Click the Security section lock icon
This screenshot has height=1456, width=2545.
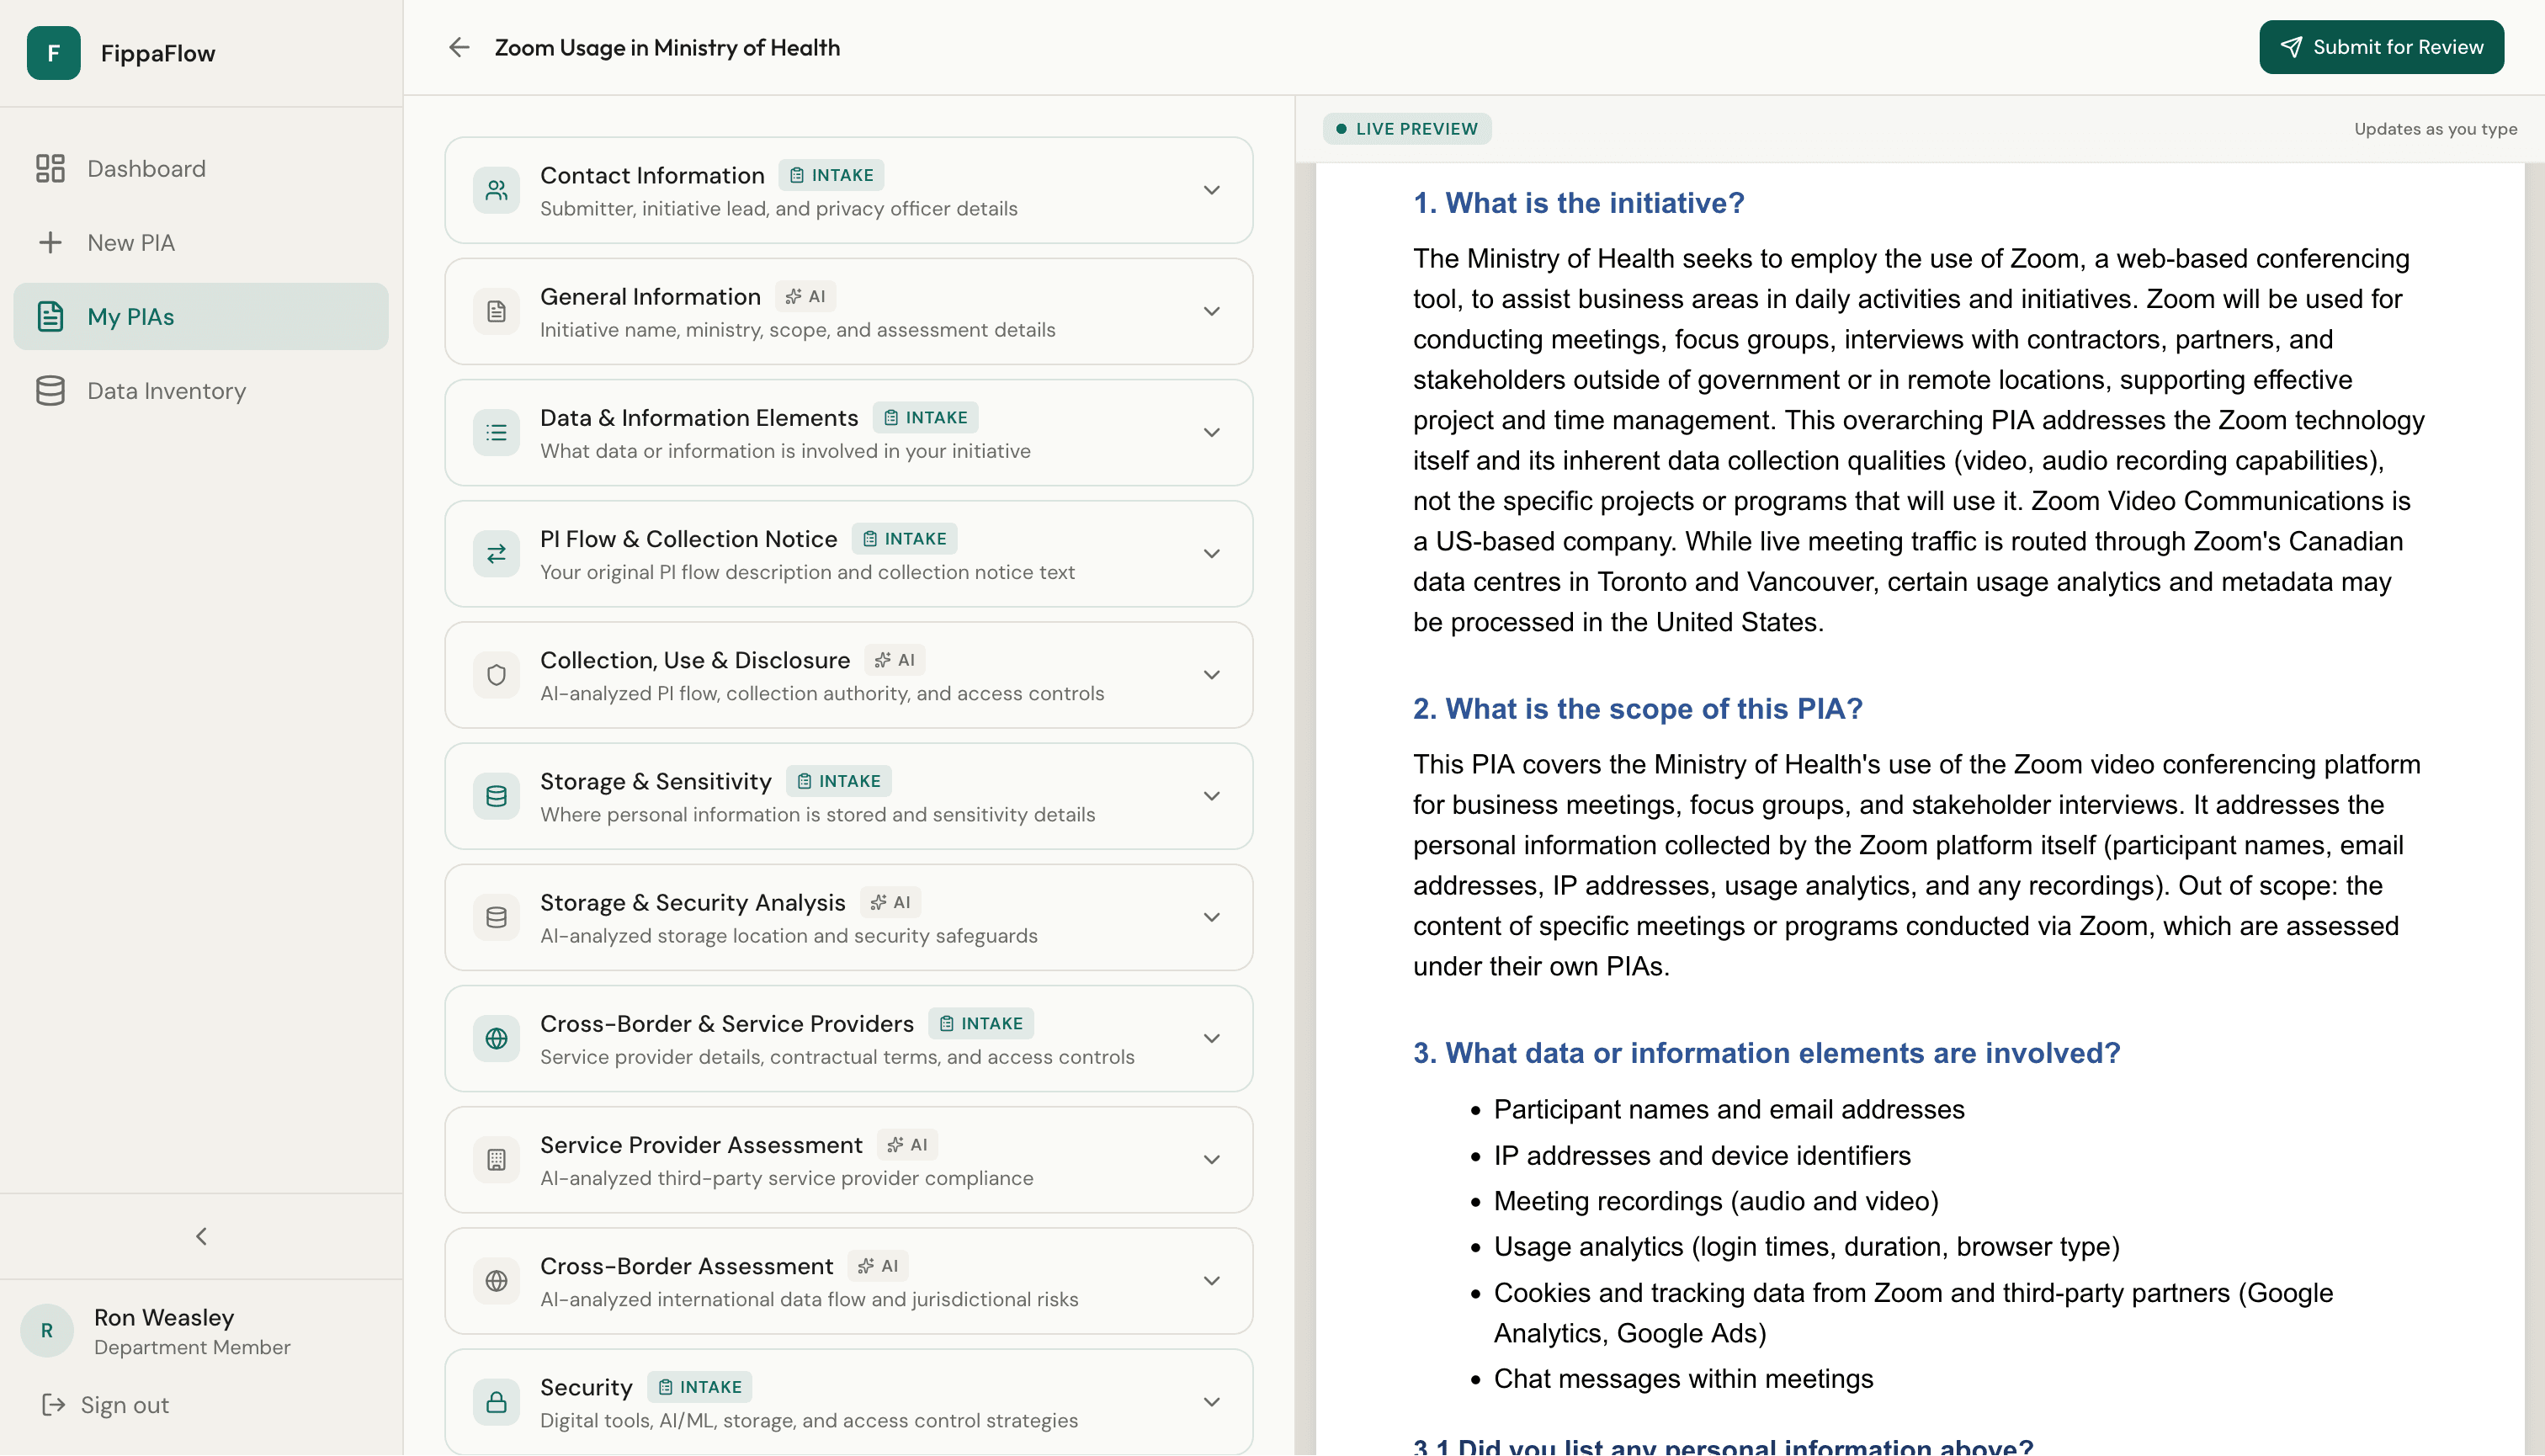tap(496, 1401)
